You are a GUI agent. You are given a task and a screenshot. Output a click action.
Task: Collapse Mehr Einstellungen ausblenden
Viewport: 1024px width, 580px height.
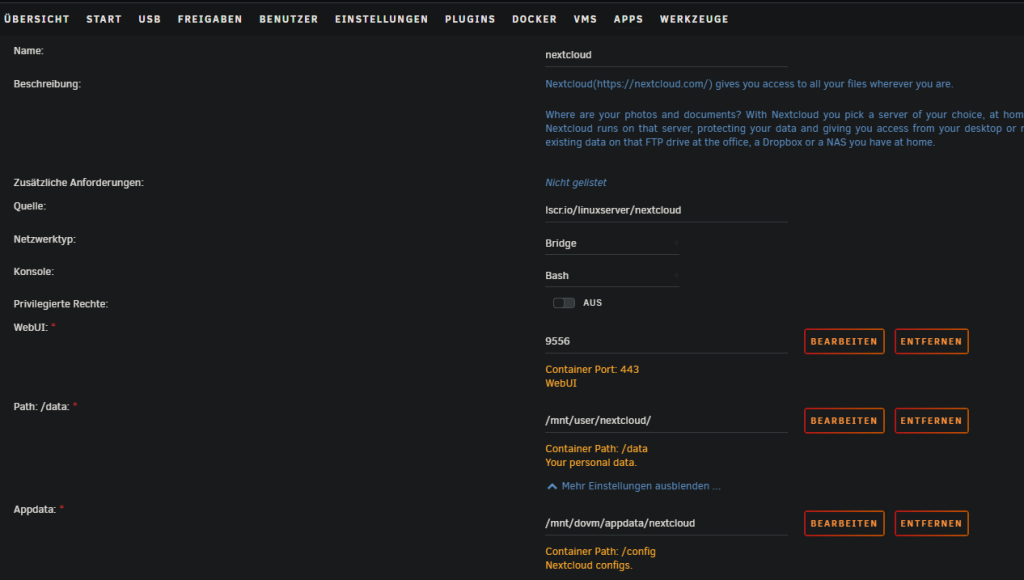641,486
